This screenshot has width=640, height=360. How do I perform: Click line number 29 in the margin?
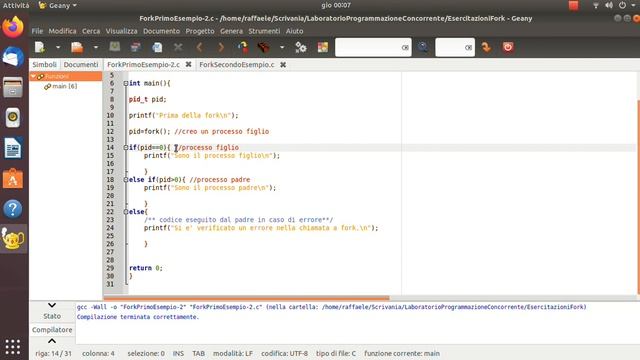tap(110, 268)
